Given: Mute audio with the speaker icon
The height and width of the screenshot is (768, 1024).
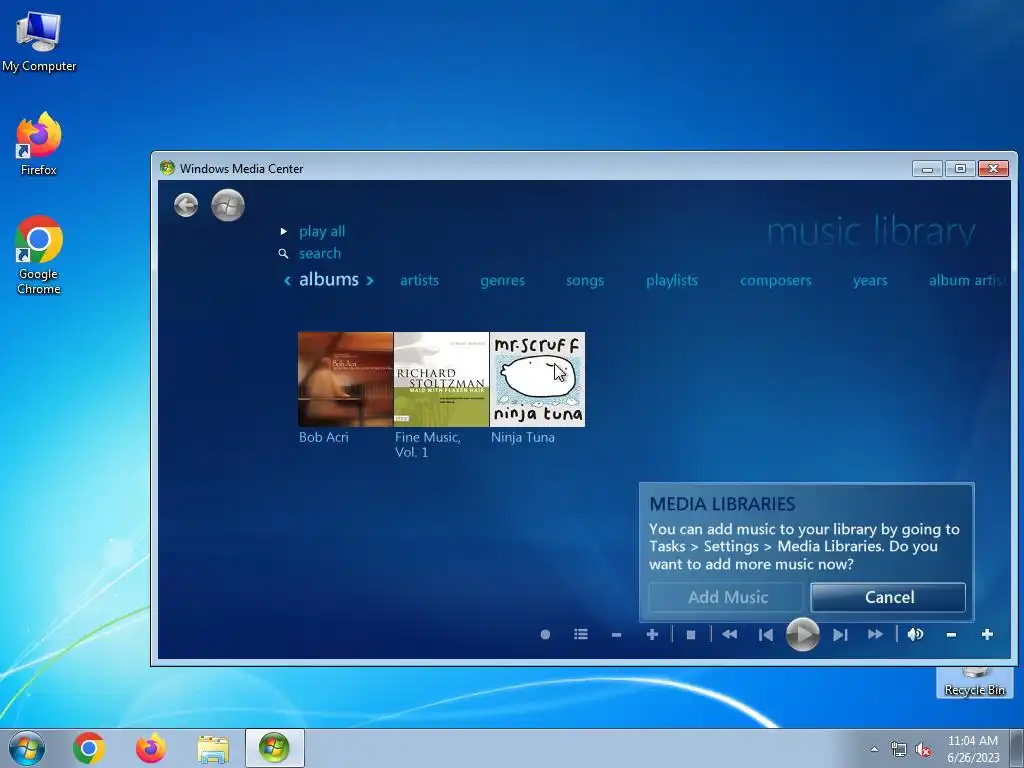Looking at the screenshot, I should 916,634.
